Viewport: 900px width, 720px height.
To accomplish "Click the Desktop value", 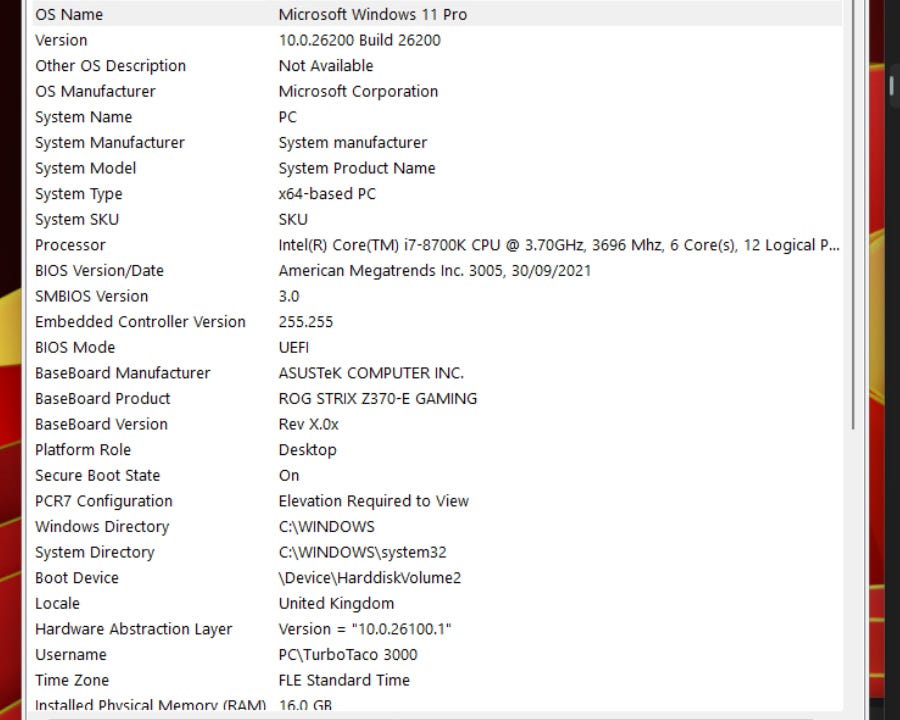I will pyautogui.click(x=307, y=450).
